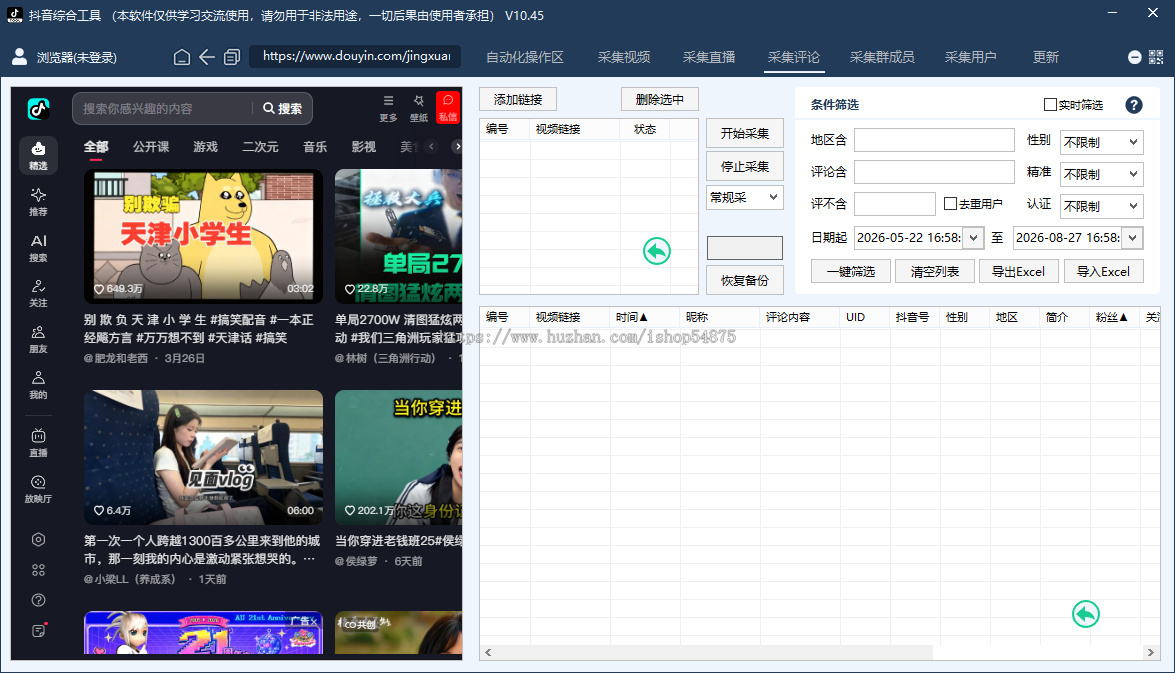Viewport: 1175px width, 673px height.
Task: Click the 停止采集 button
Action: [x=745, y=166]
